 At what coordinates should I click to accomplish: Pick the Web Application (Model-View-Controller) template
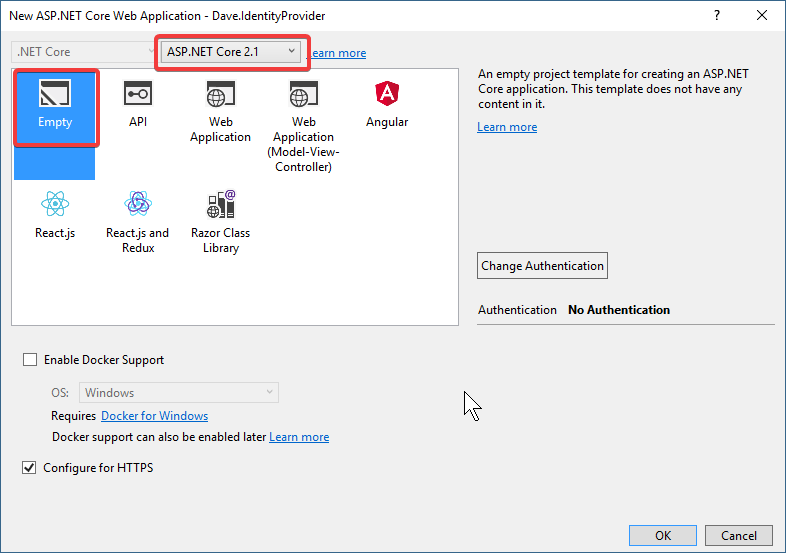(x=303, y=126)
